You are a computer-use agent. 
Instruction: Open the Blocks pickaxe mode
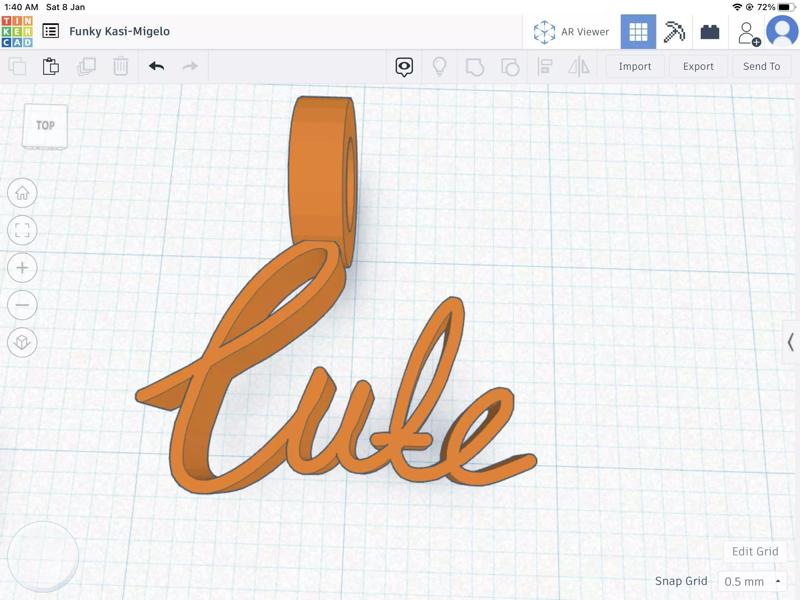pos(674,32)
